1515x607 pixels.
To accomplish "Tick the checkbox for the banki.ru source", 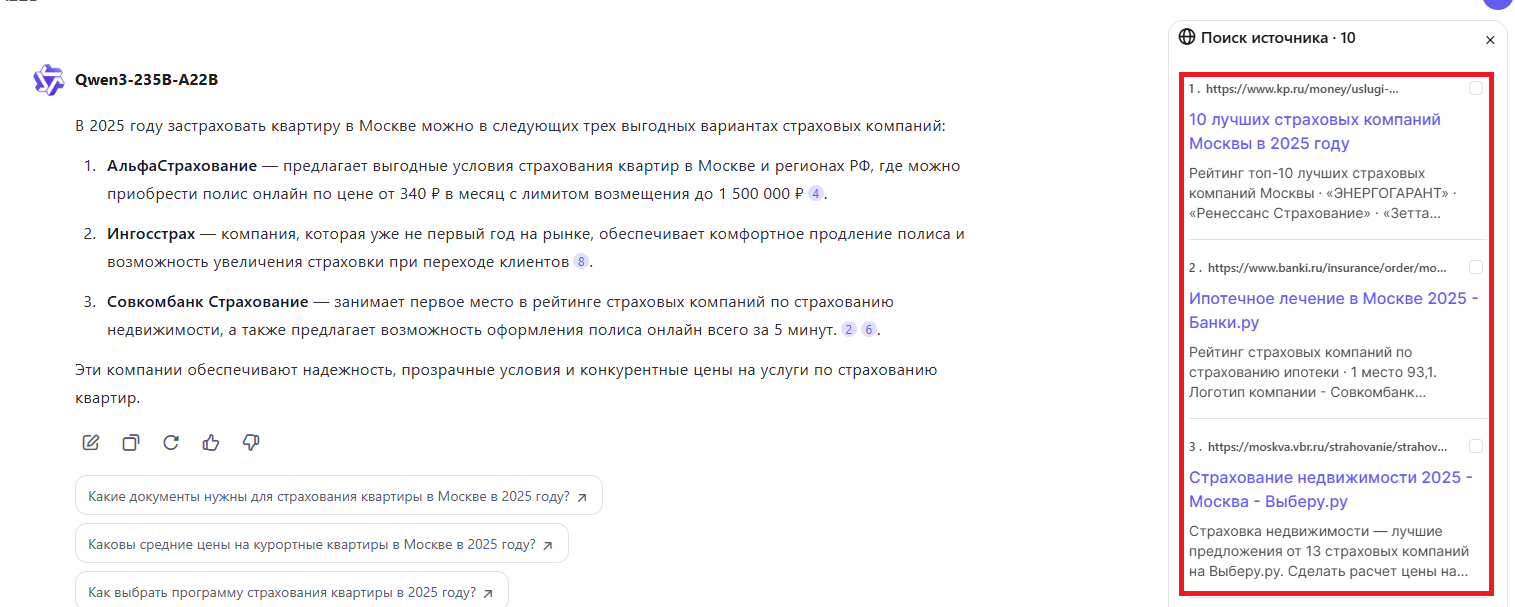I will coord(1476,267).
